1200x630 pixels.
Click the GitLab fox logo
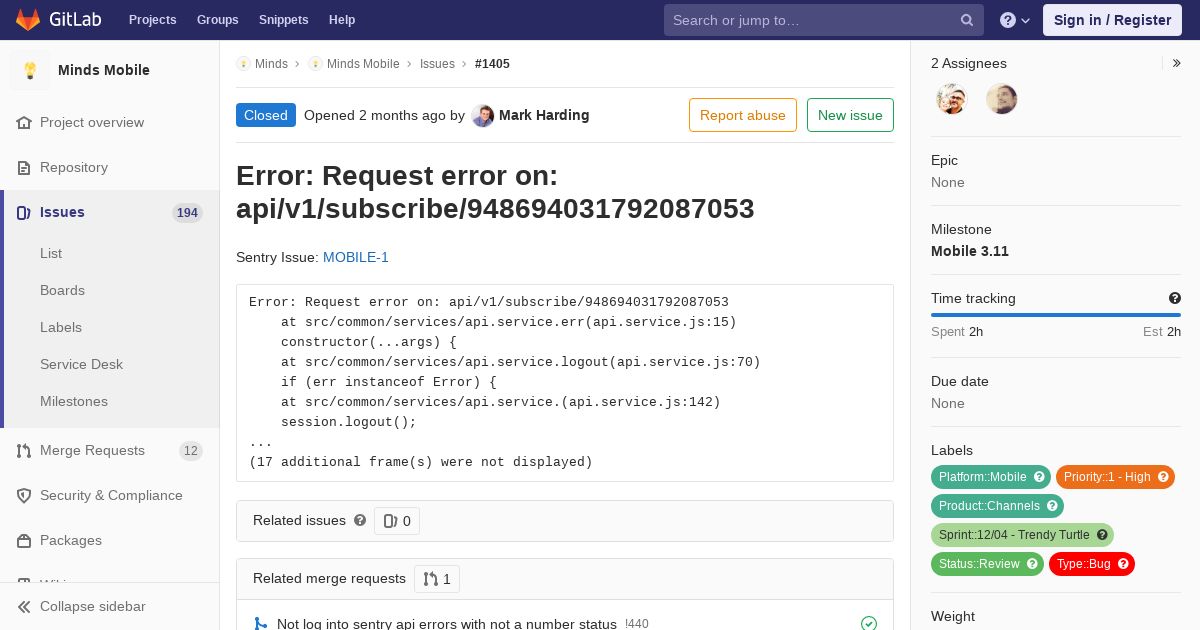click(28, 20)
